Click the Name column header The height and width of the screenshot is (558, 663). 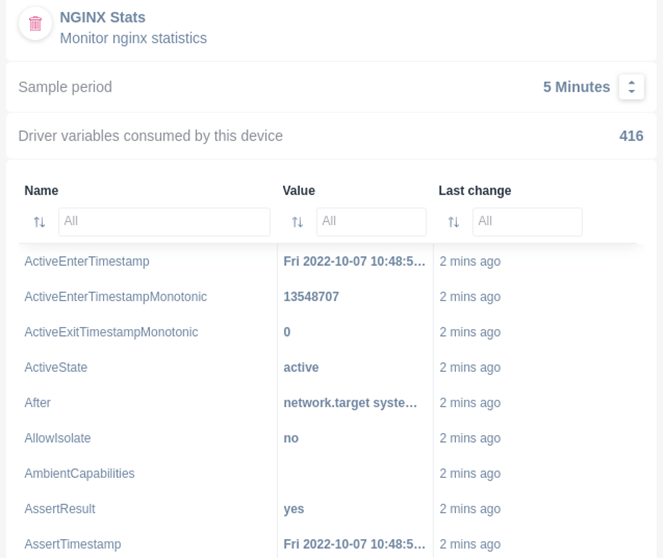41,191
